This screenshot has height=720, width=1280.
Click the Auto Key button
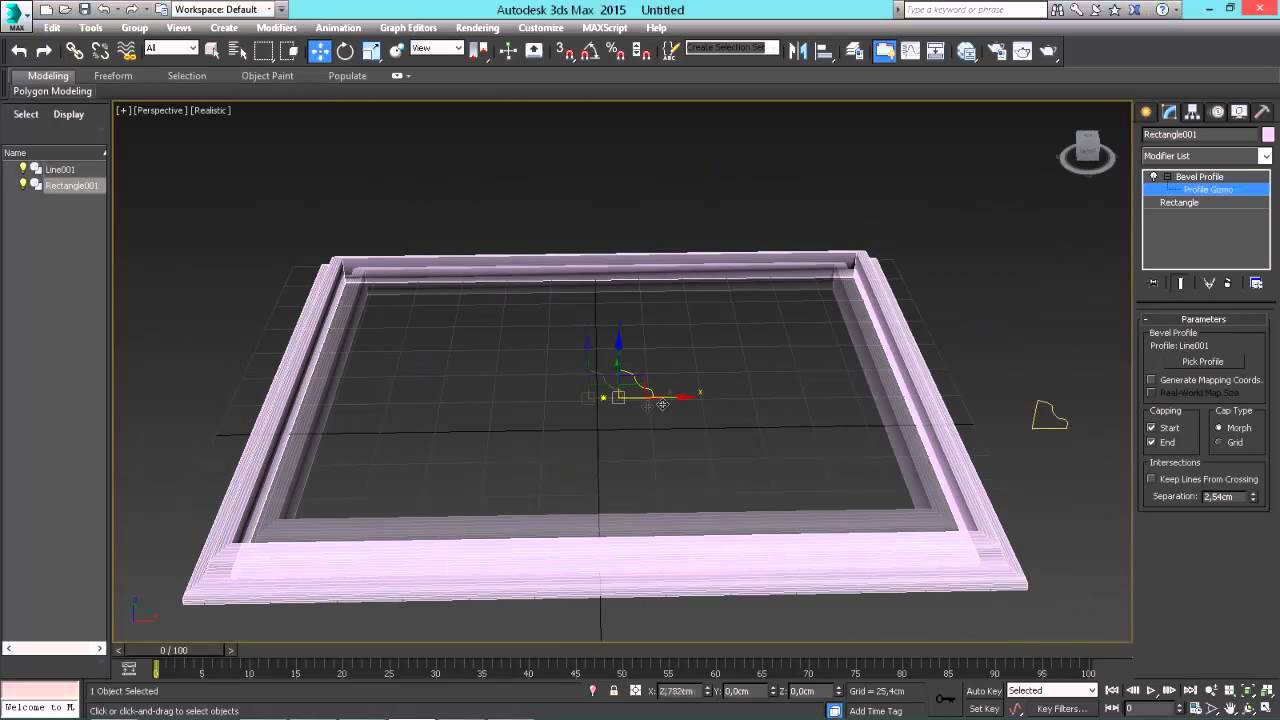983,691
